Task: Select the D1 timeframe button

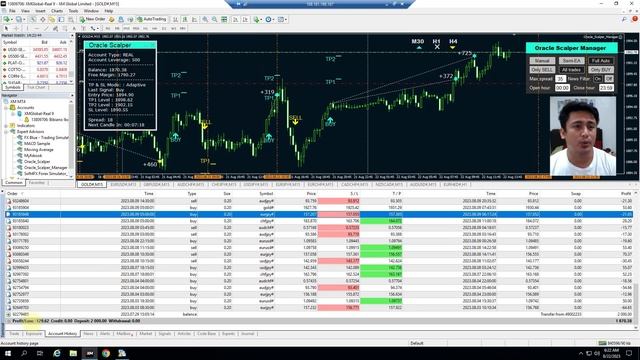Action: point(164,29)
